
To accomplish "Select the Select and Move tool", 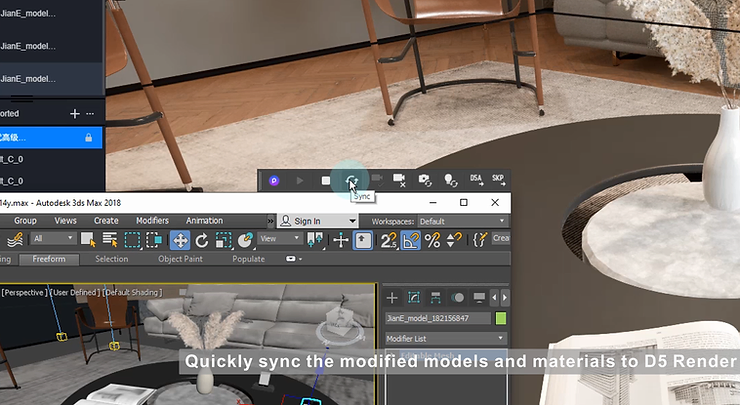I will 180,240.
